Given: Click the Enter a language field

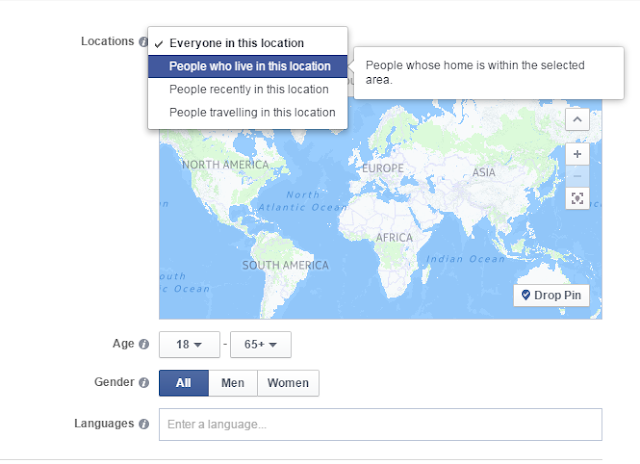Looking at the screenshot, I should pos(380,424).
